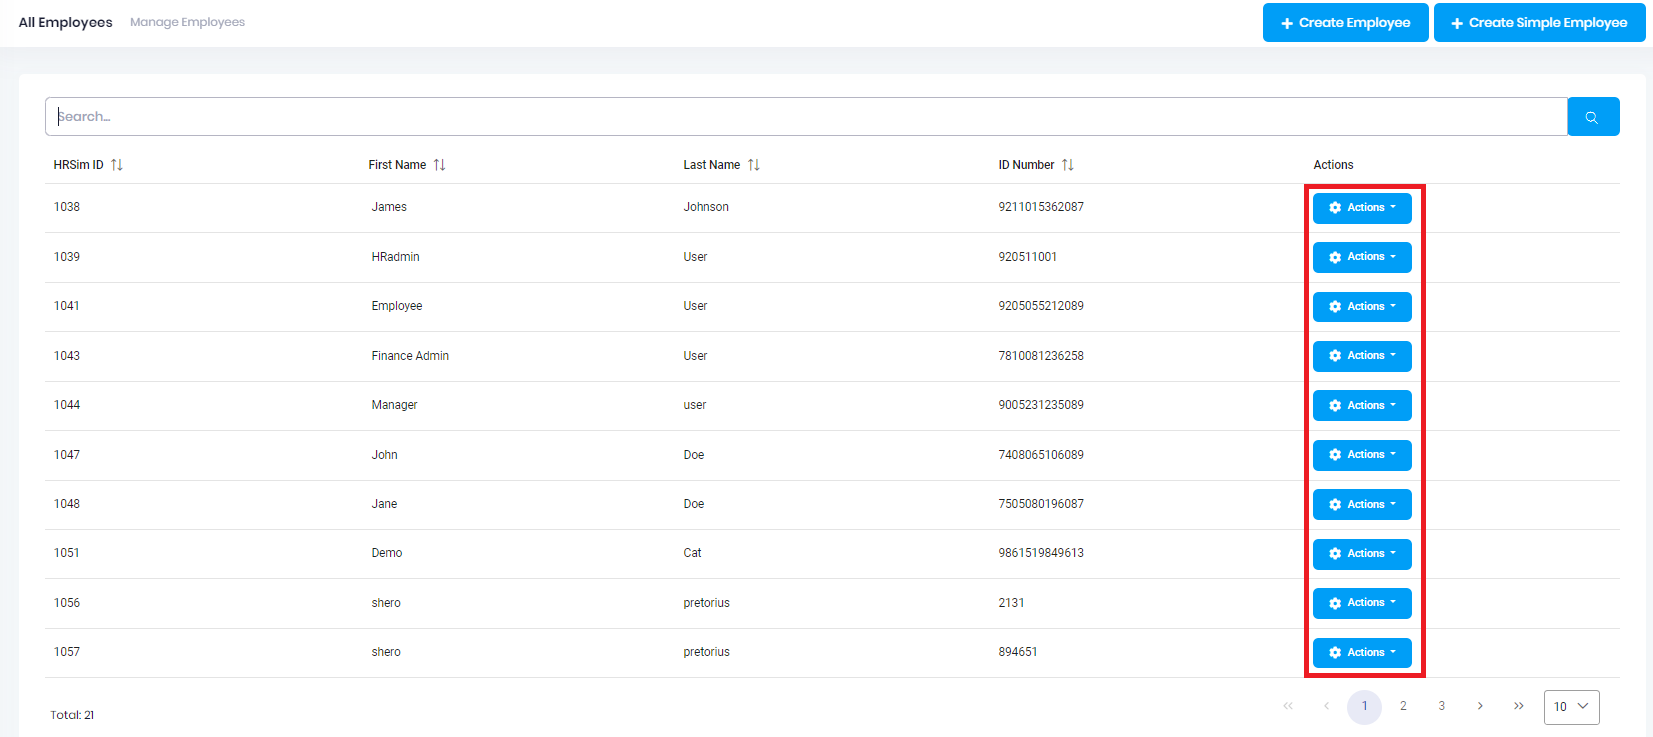
Task: Focus the employee Search field
Action: tap(806, 117)
